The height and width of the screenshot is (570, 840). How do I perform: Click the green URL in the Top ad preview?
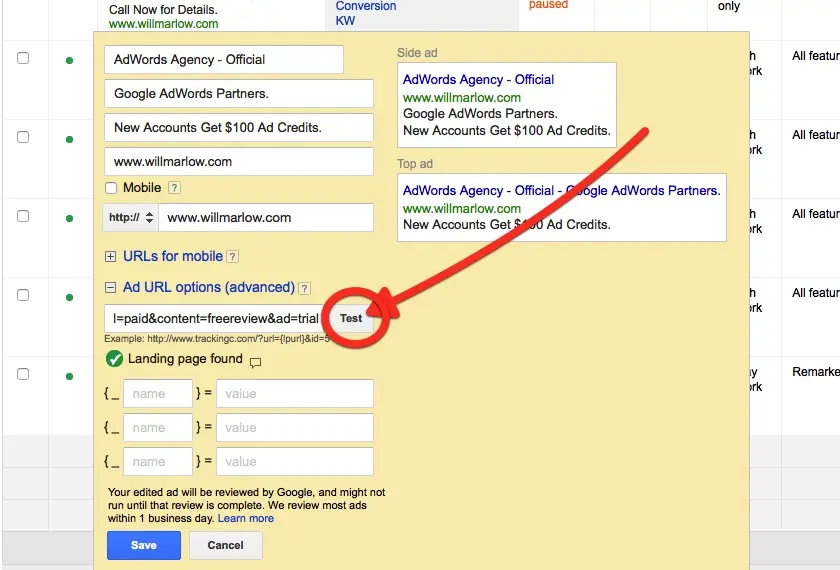462,209
